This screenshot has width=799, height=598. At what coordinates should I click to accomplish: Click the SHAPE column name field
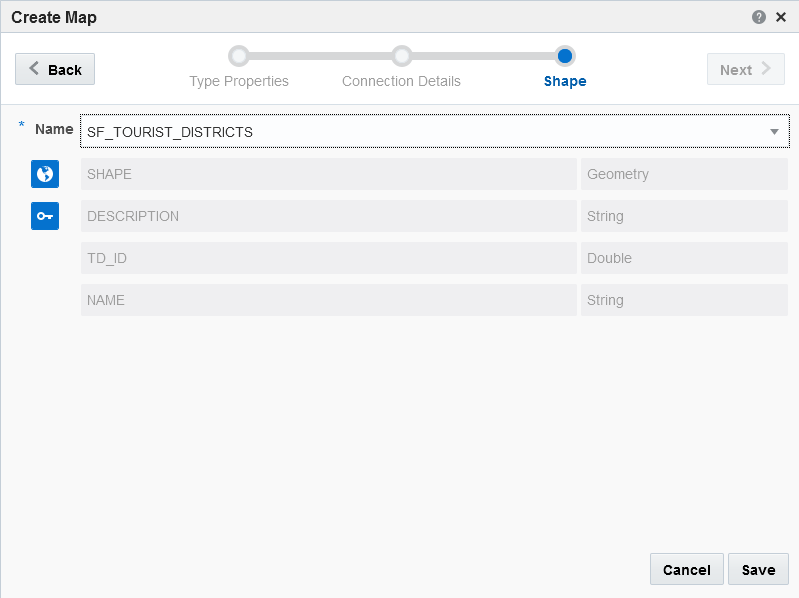328,174
